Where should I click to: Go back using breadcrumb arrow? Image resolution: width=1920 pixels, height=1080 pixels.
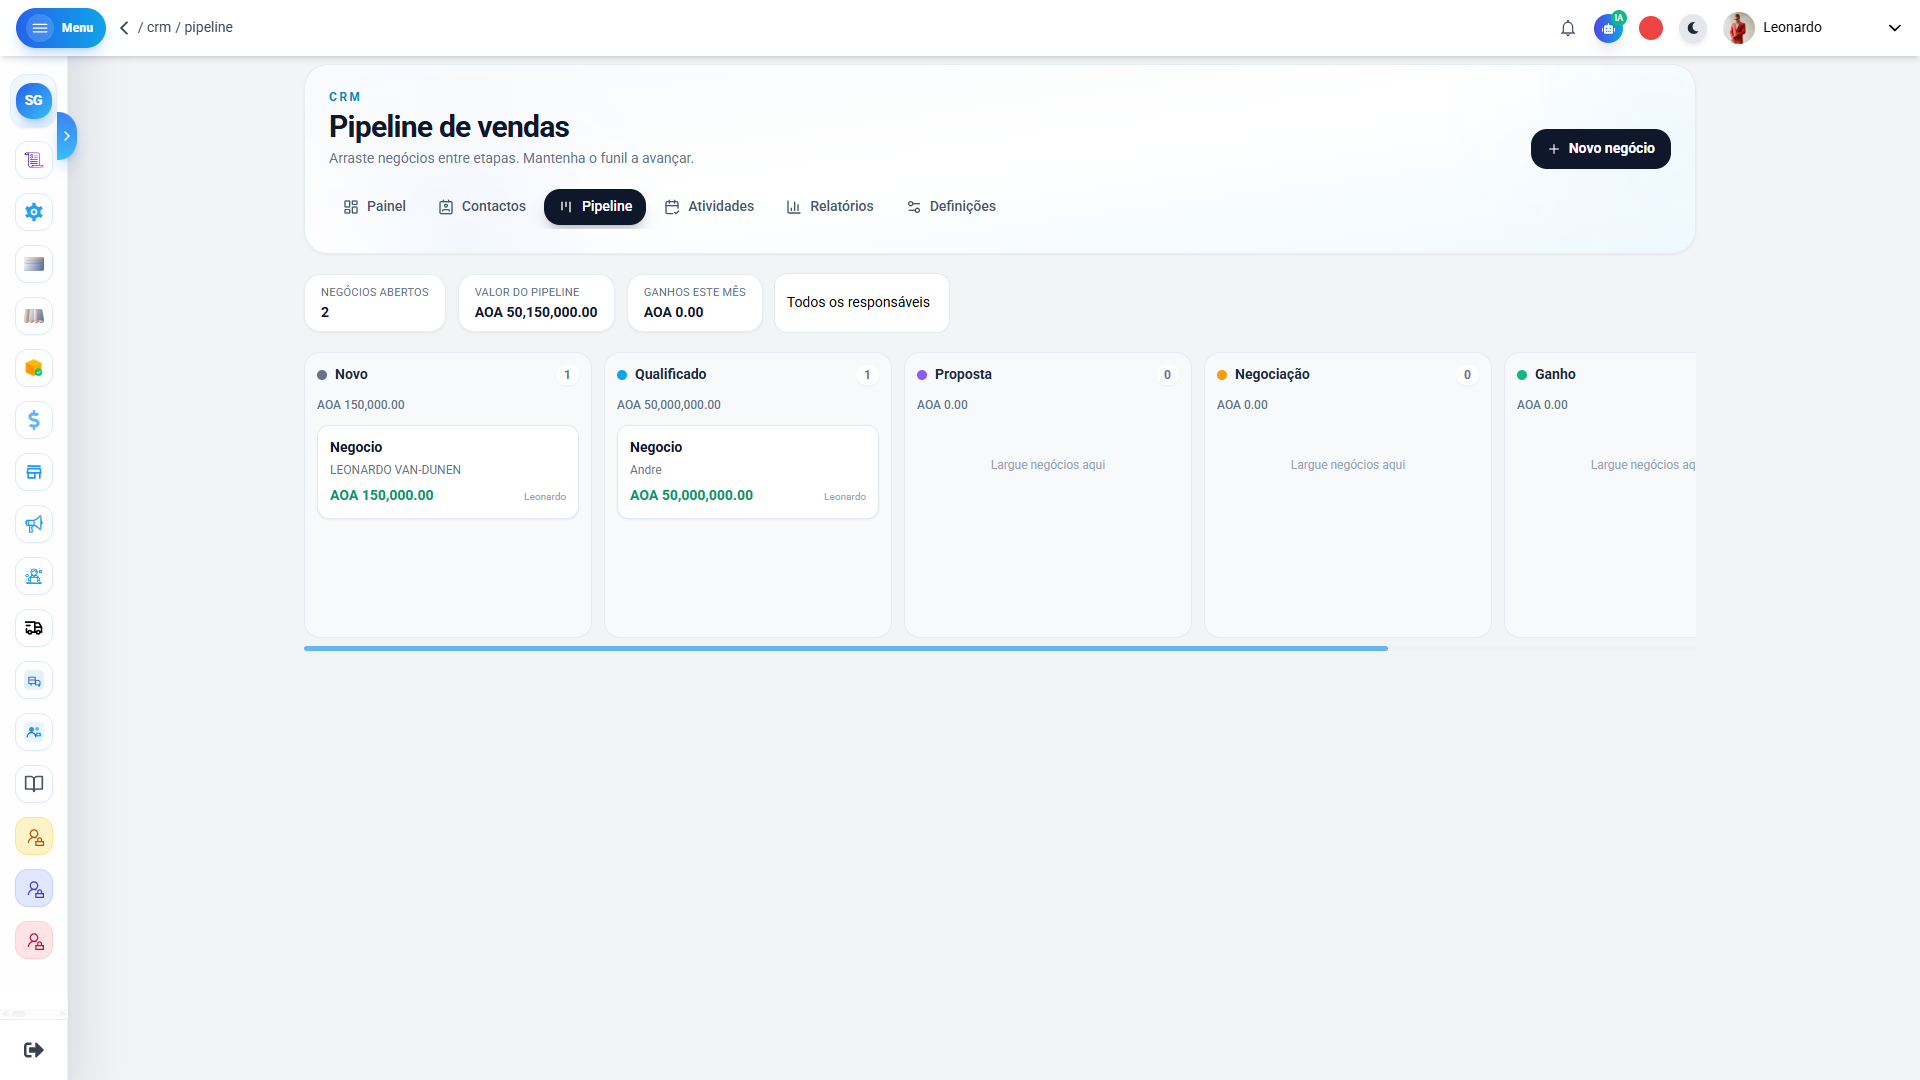(125, 28)
